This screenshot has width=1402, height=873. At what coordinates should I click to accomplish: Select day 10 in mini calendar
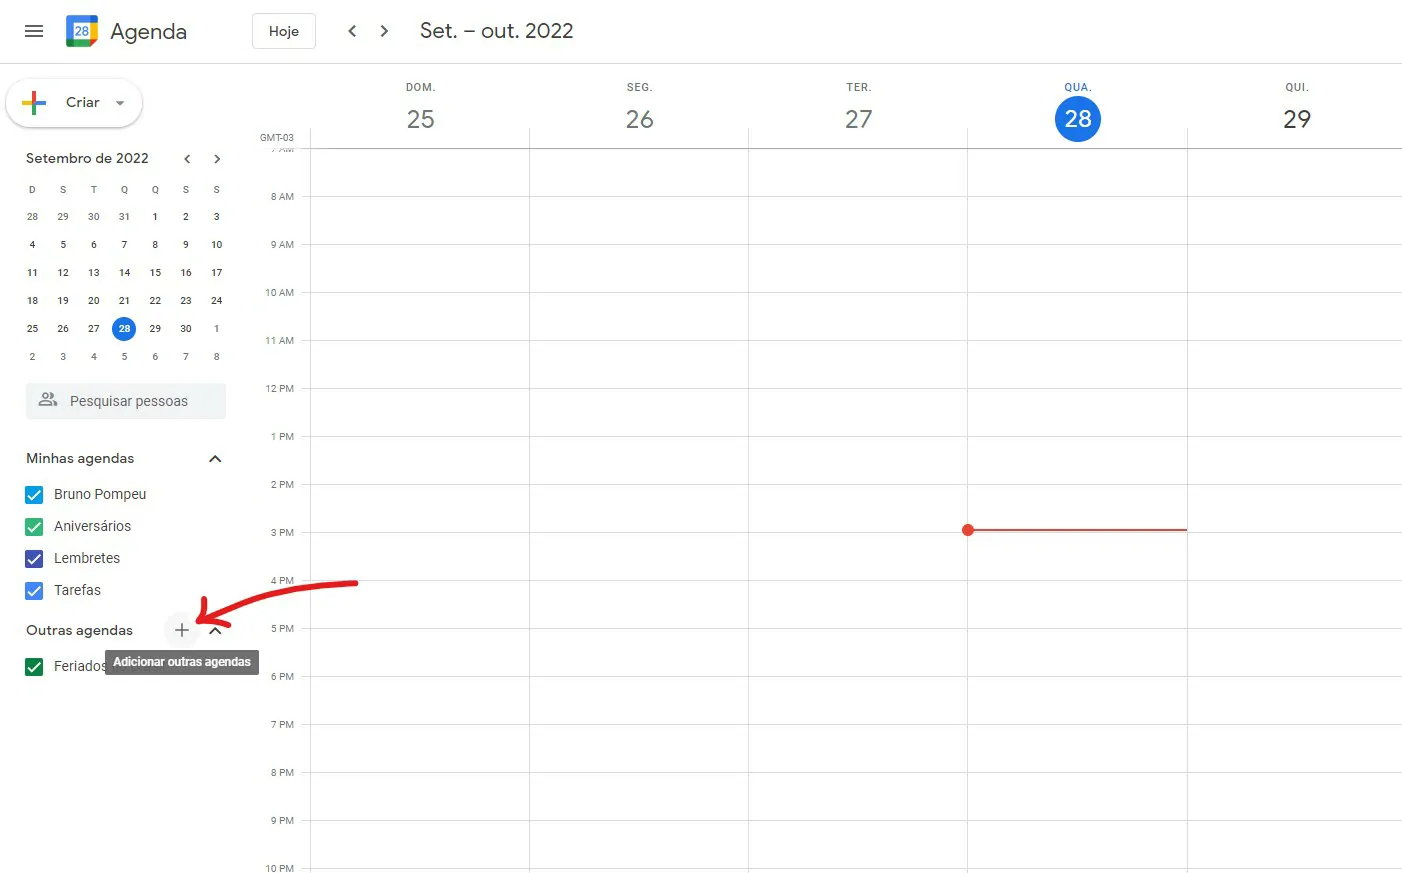(217, 244)
